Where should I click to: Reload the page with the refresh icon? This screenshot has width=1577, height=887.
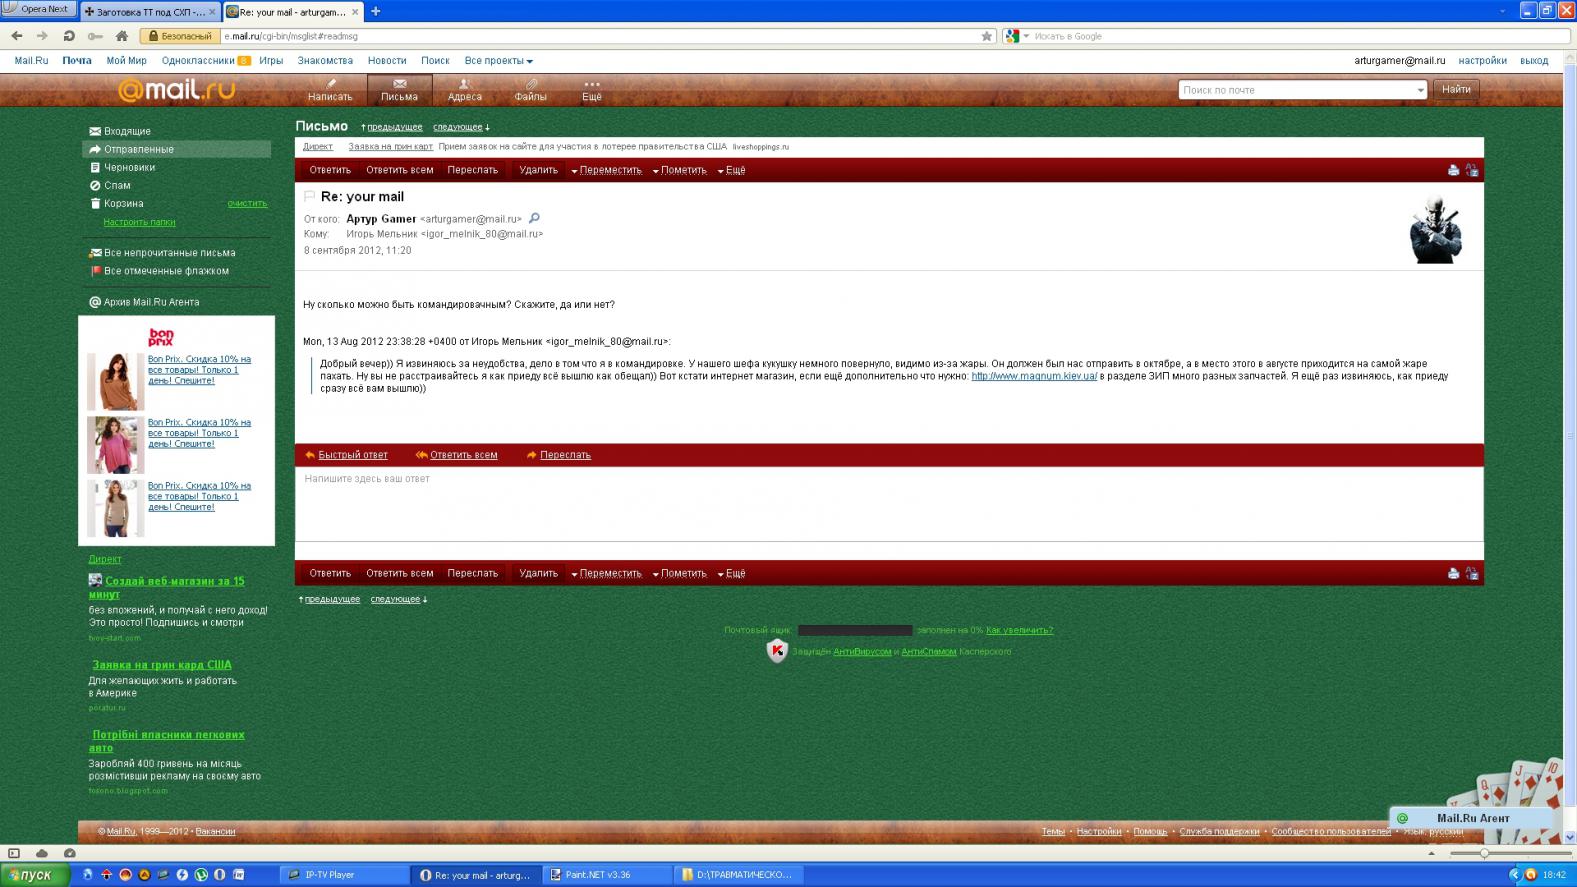pyautogui.click(x=69, y=36)
